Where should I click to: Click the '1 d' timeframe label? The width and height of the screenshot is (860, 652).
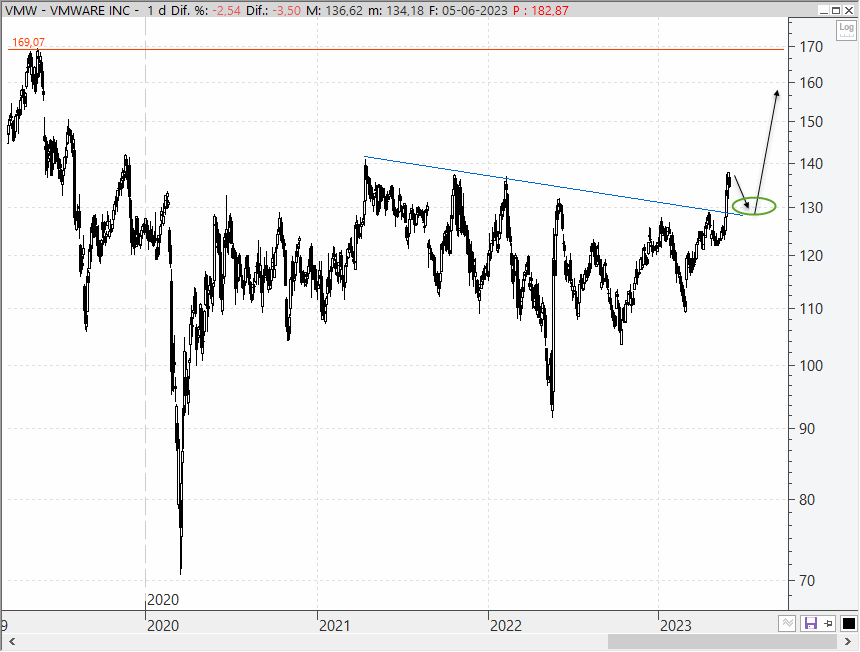click(x=156, y=10)
